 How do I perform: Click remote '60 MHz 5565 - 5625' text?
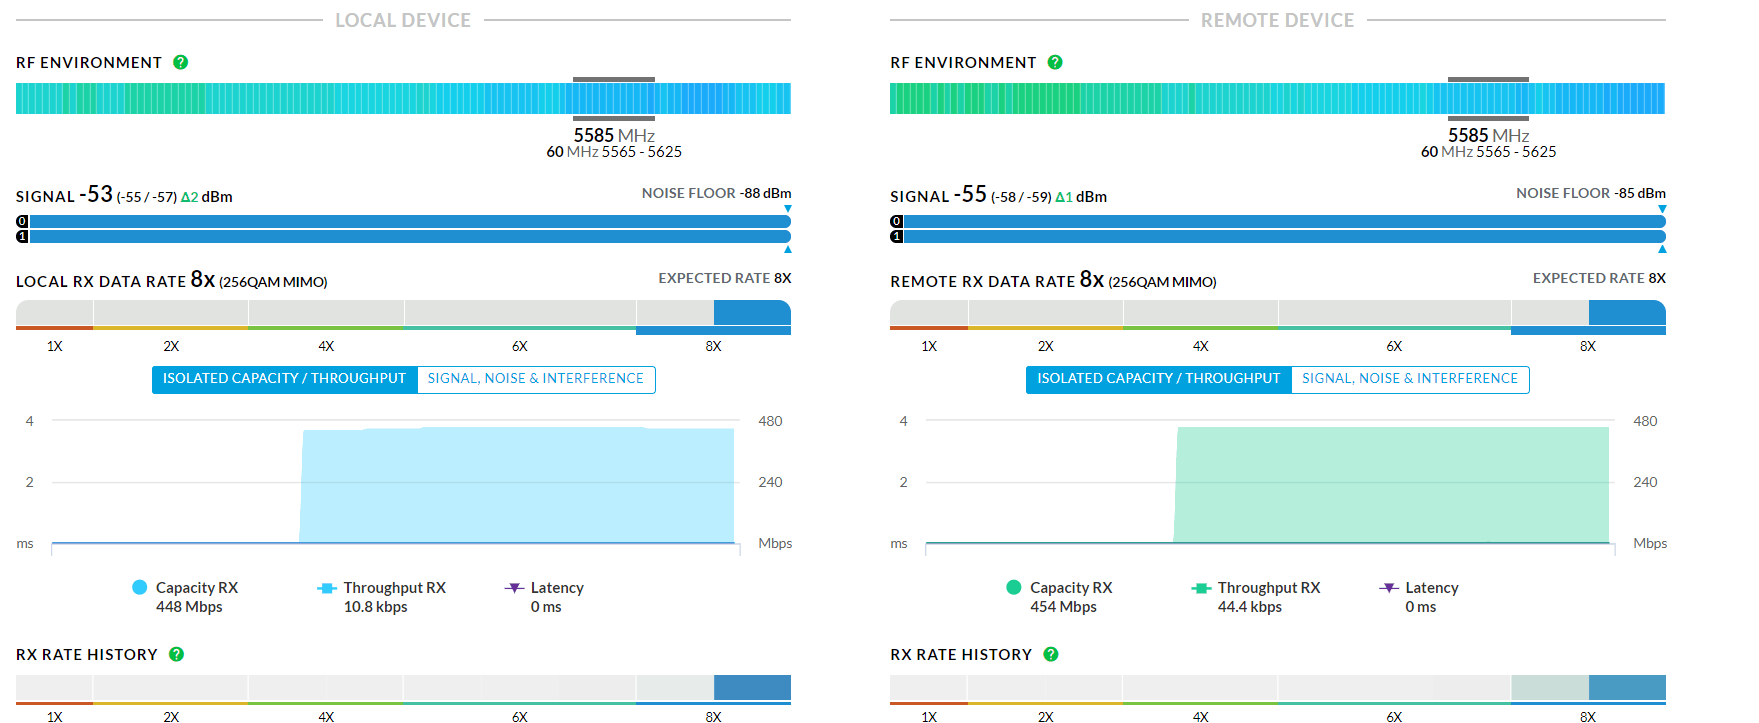point(1489,152)
